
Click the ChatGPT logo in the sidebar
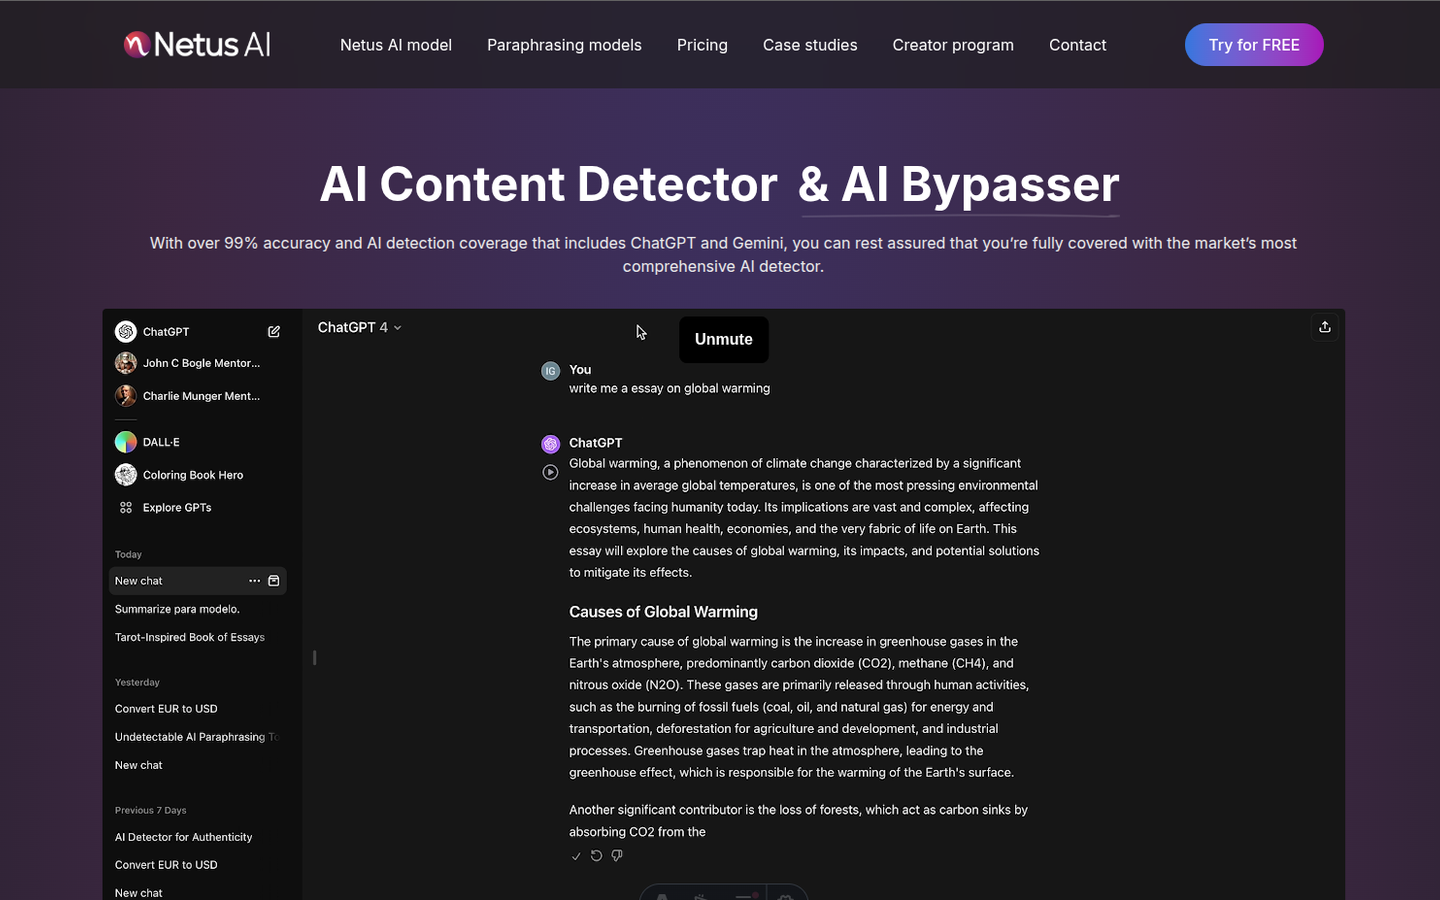pos(125,332)
